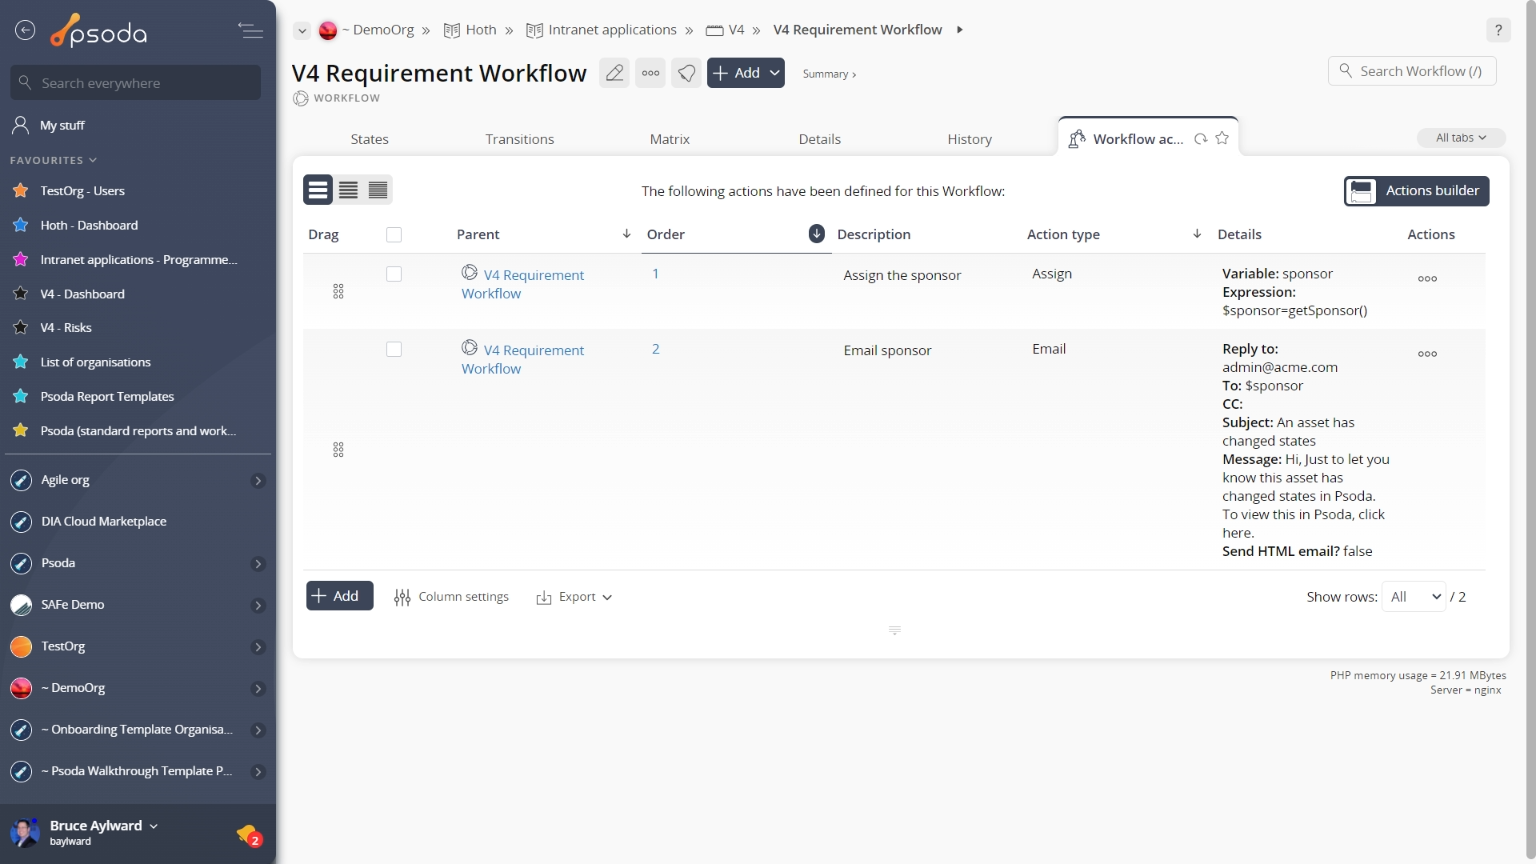Select the Assign the sponsor row checkbox

click(394, 274)
